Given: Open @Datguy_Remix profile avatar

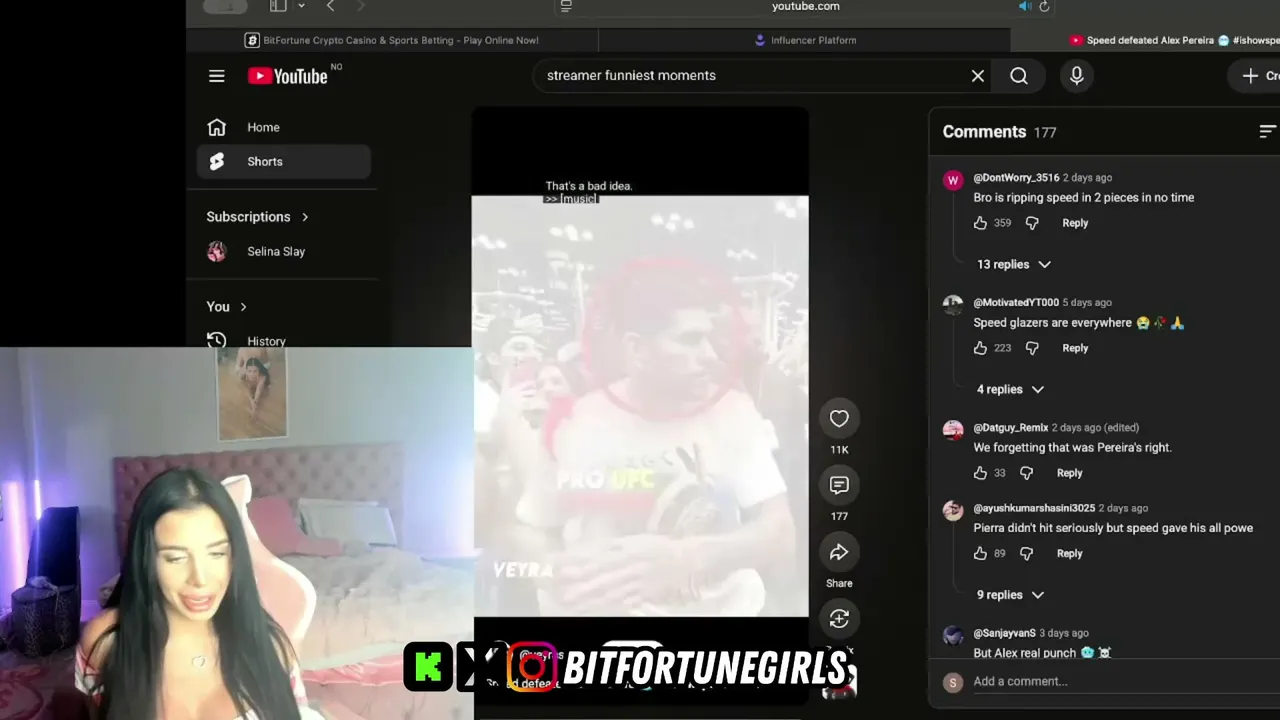Looking at the screenshot, I should point(953,430).
